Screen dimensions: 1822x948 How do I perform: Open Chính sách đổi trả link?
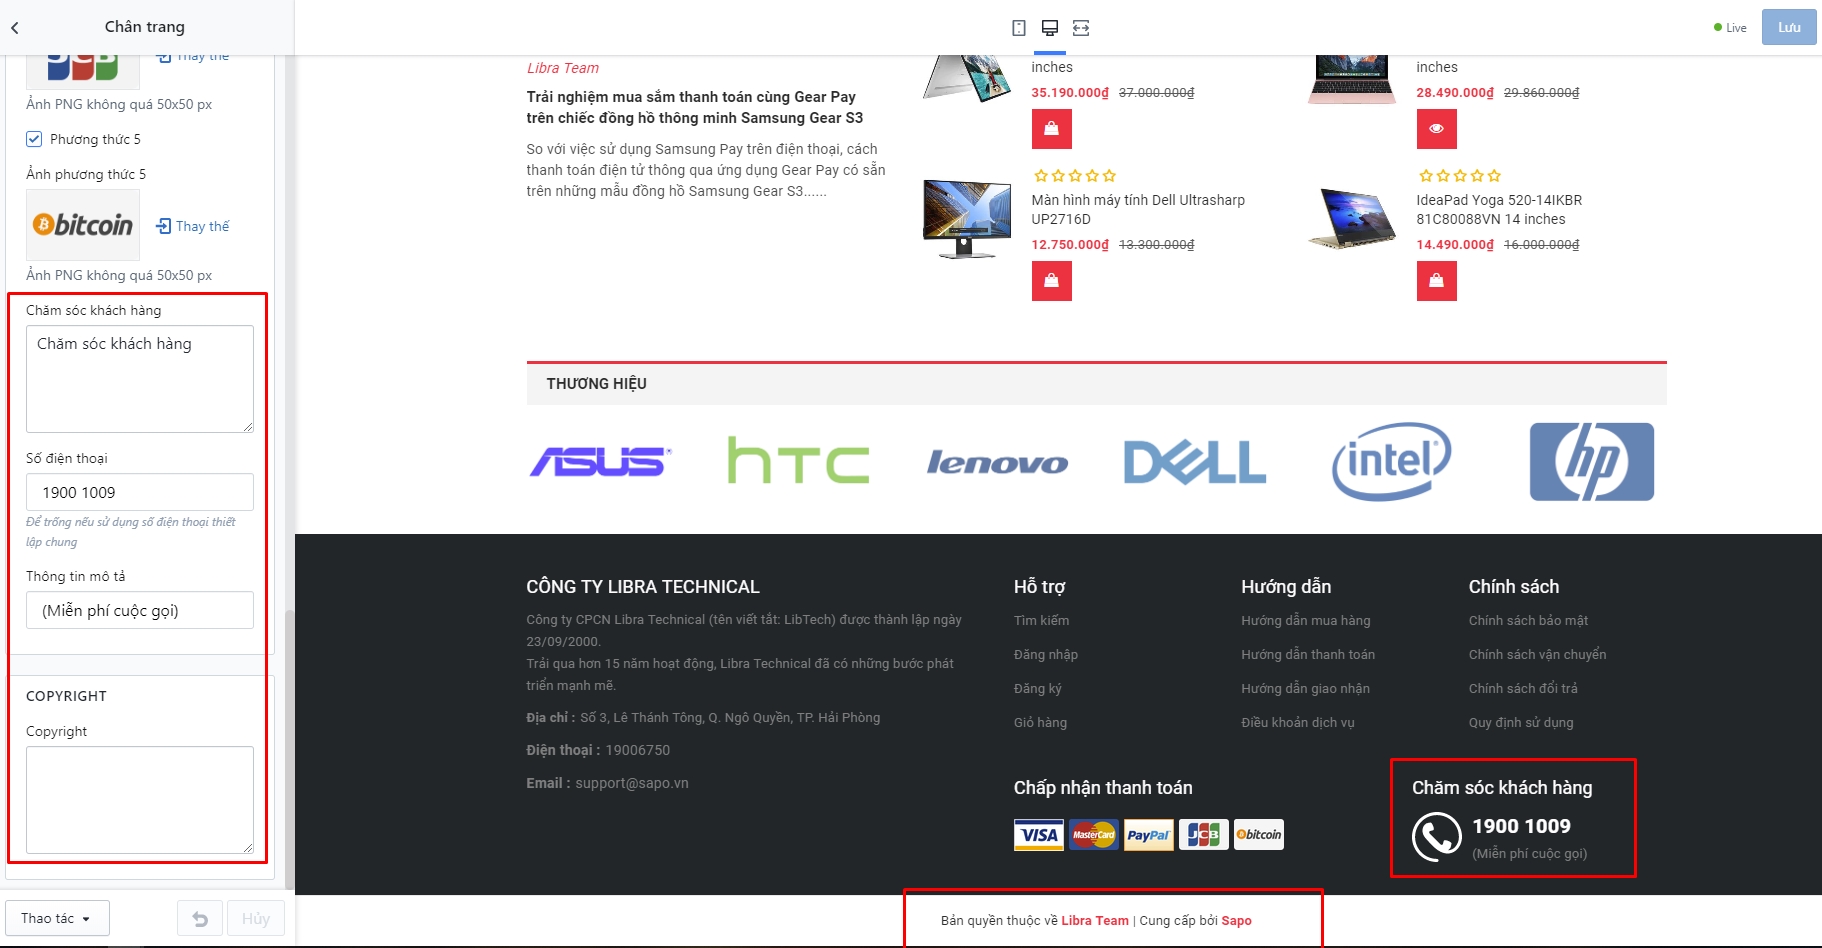[1524, 689]
